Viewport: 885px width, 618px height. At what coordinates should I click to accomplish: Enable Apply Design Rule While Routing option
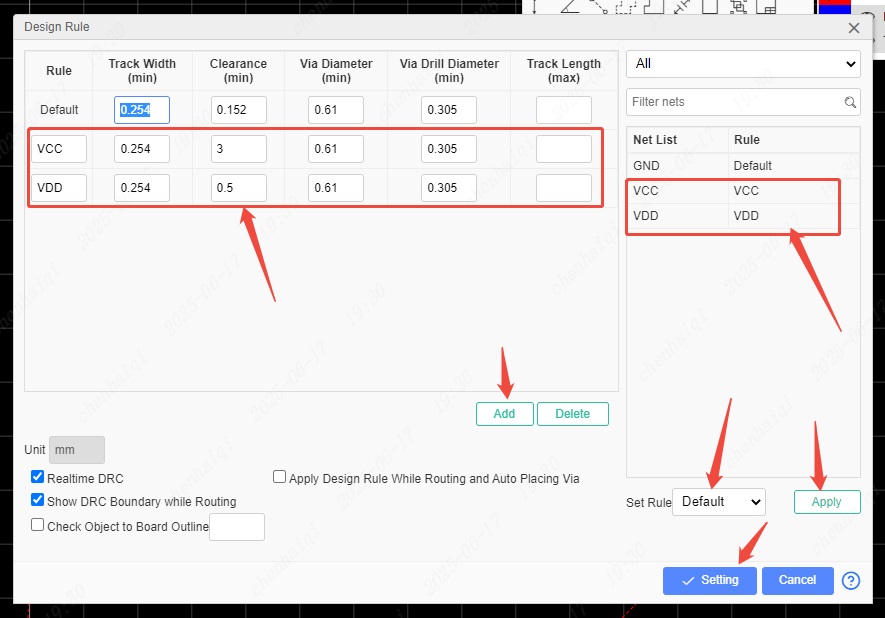pyautogui.click(x=280, y=478)
